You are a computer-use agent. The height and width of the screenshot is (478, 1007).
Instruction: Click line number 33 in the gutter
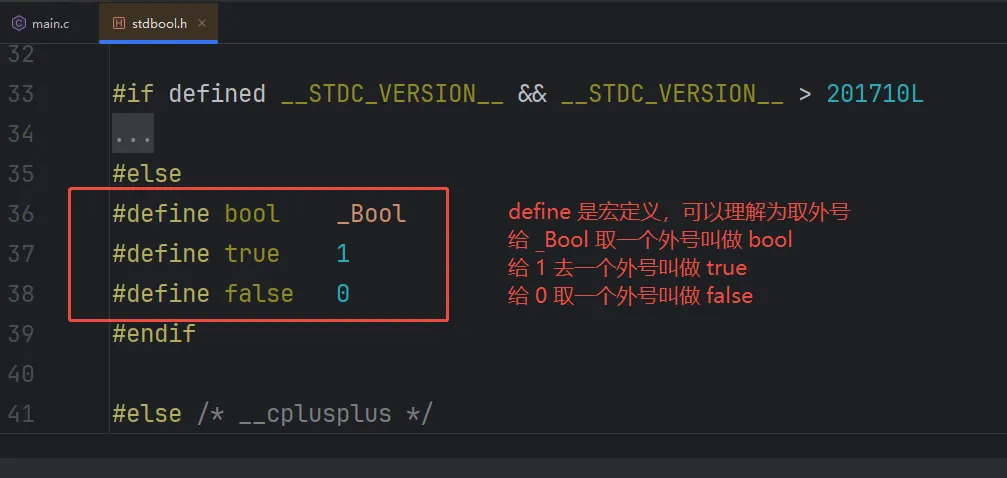pos(21,94)
